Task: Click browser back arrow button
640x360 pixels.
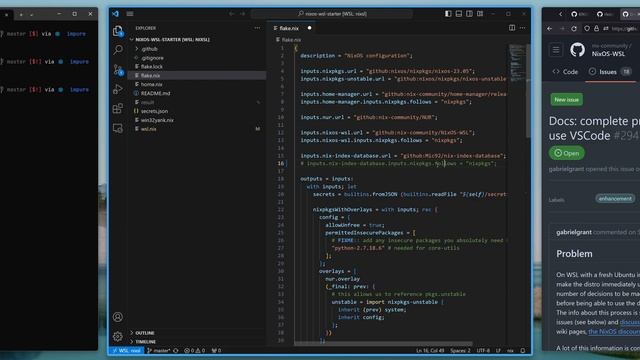Action: [x=550, y=29]
